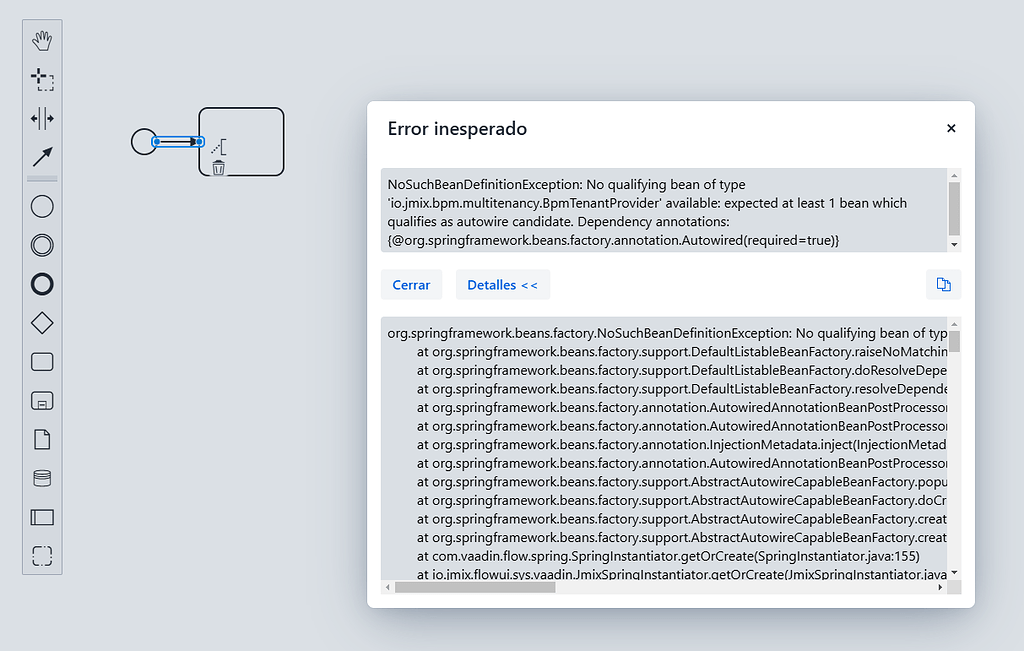This screenshot has height=651, width=1024.
Task: Create a Task from the palette
Action: coord(41,361)
